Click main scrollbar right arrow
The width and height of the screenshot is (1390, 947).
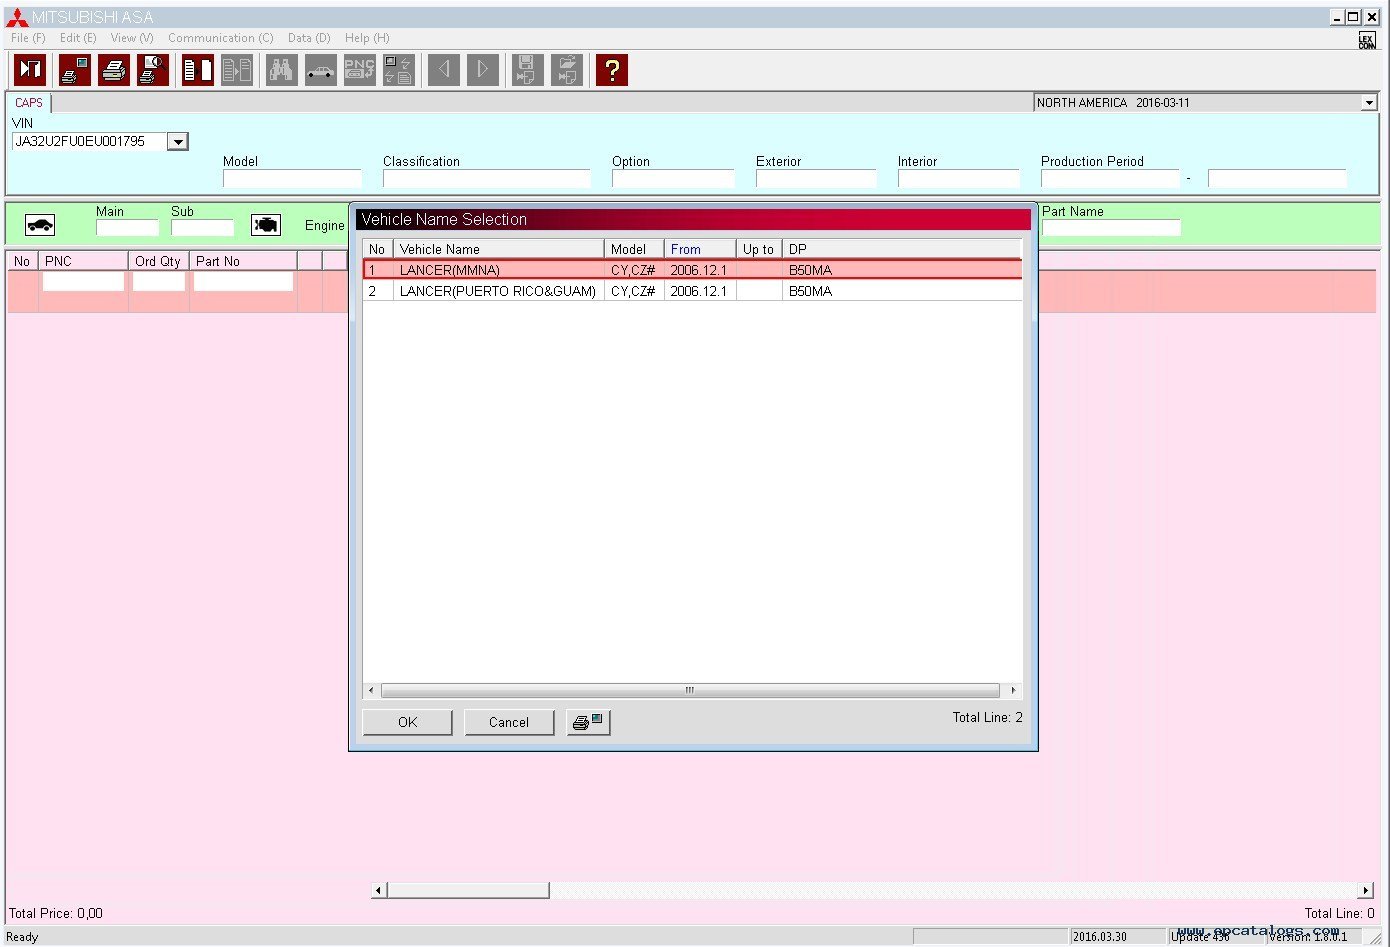(1366, 890)
